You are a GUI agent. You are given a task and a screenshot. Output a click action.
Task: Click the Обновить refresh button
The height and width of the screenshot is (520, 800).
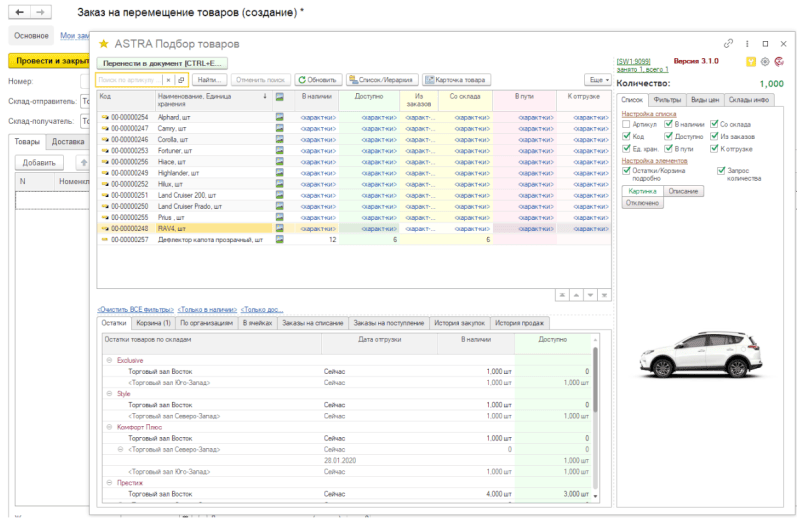(x=319, y=79)
